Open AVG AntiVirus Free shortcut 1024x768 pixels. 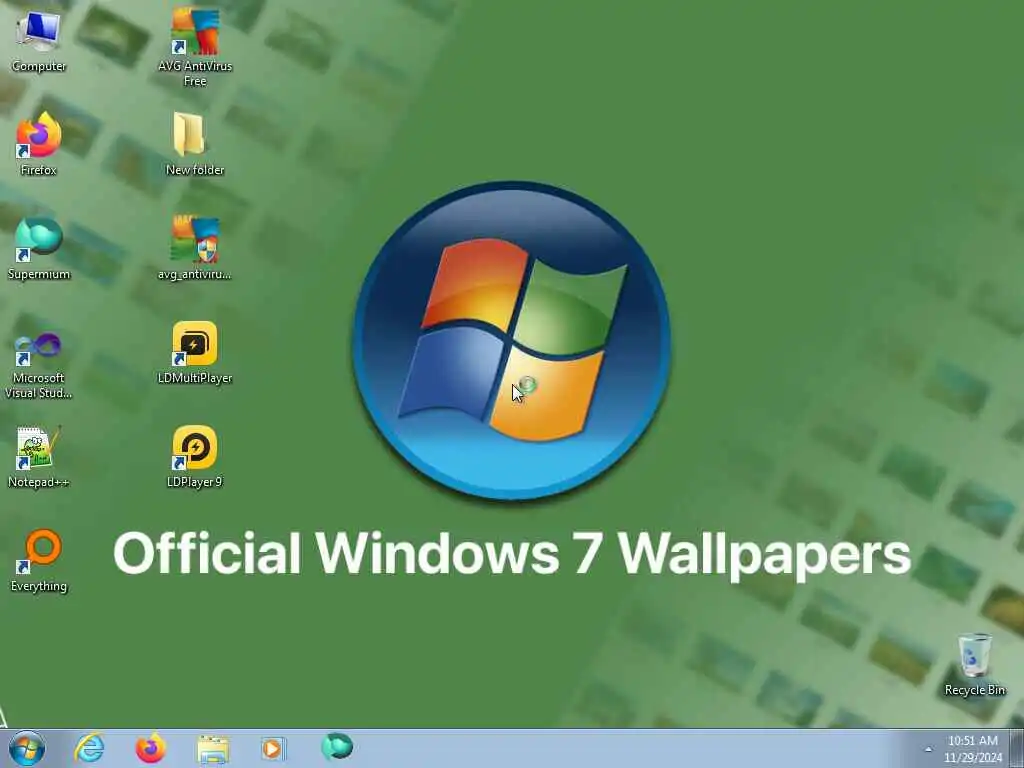point(195,46)
